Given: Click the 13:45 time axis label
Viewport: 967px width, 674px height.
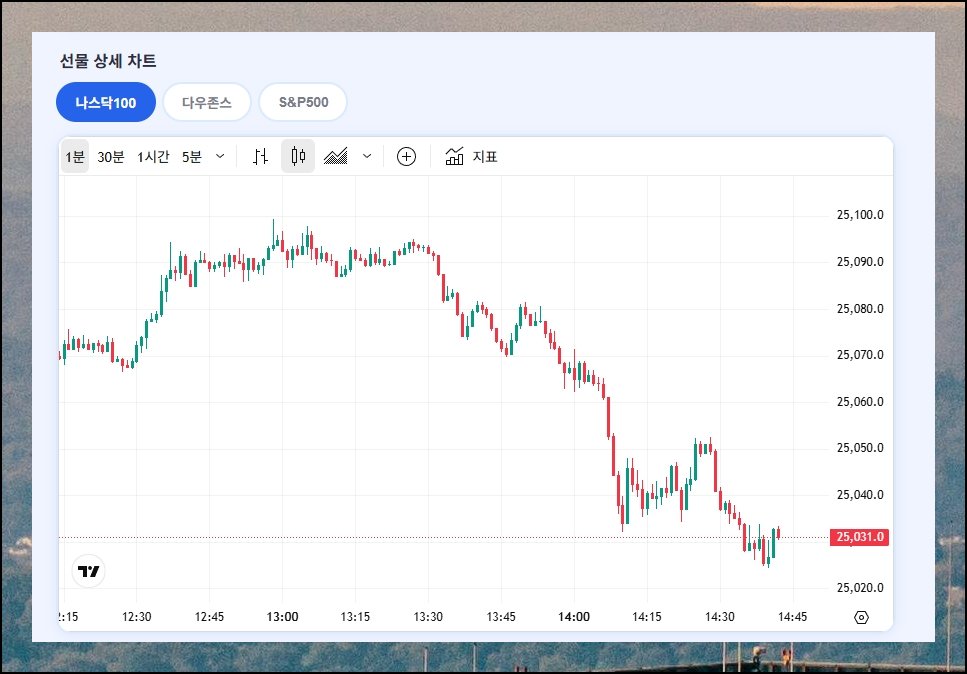Looking at the screenshot, I should (x=501, y=617).
